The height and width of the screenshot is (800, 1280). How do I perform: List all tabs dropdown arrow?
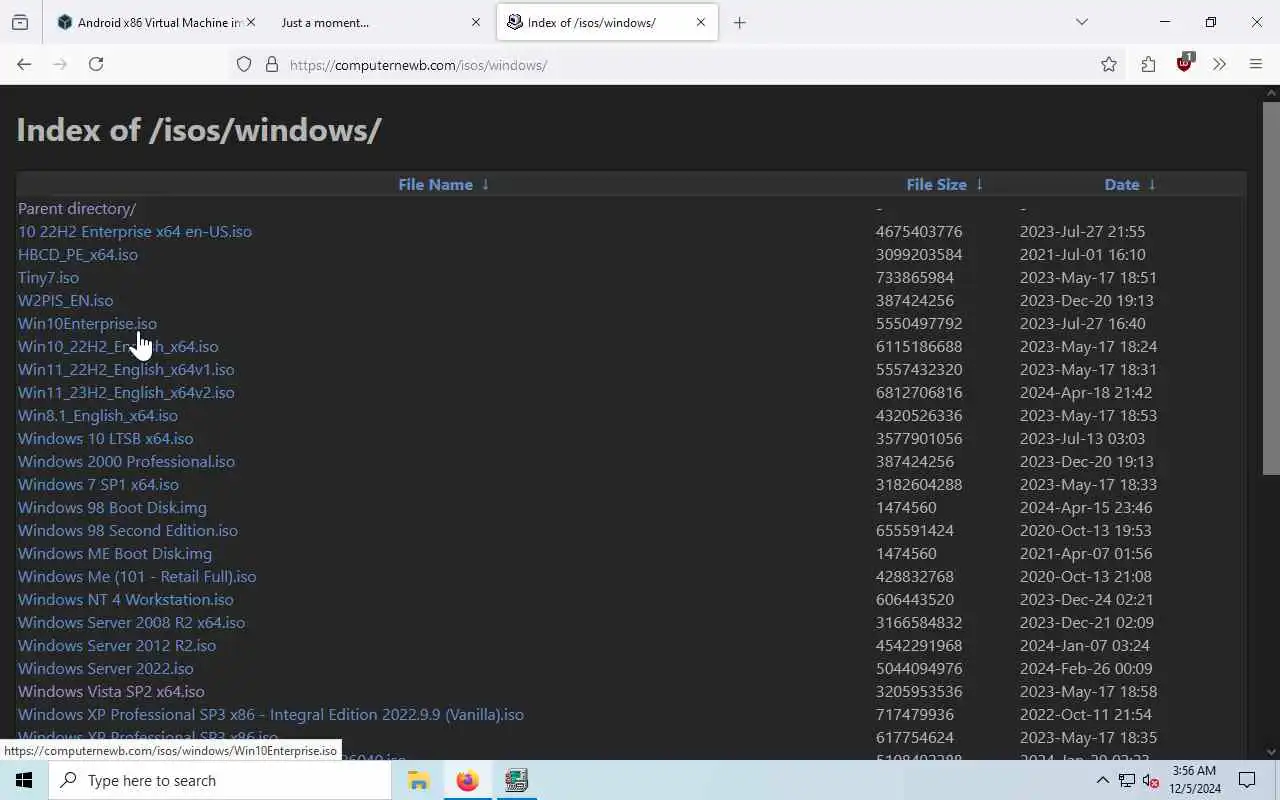1081,22
